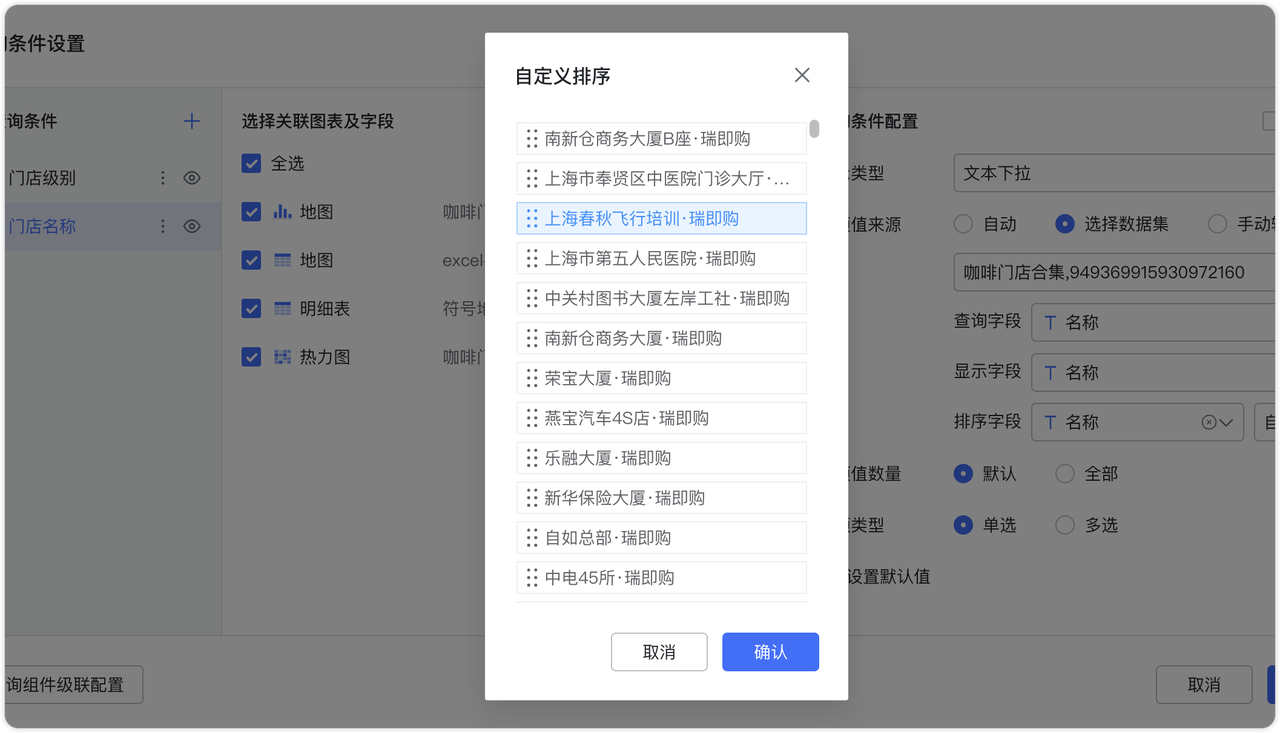Toggle the eye icon next to 门店名称
1280x733 pixels.
(x=192, y=225)
